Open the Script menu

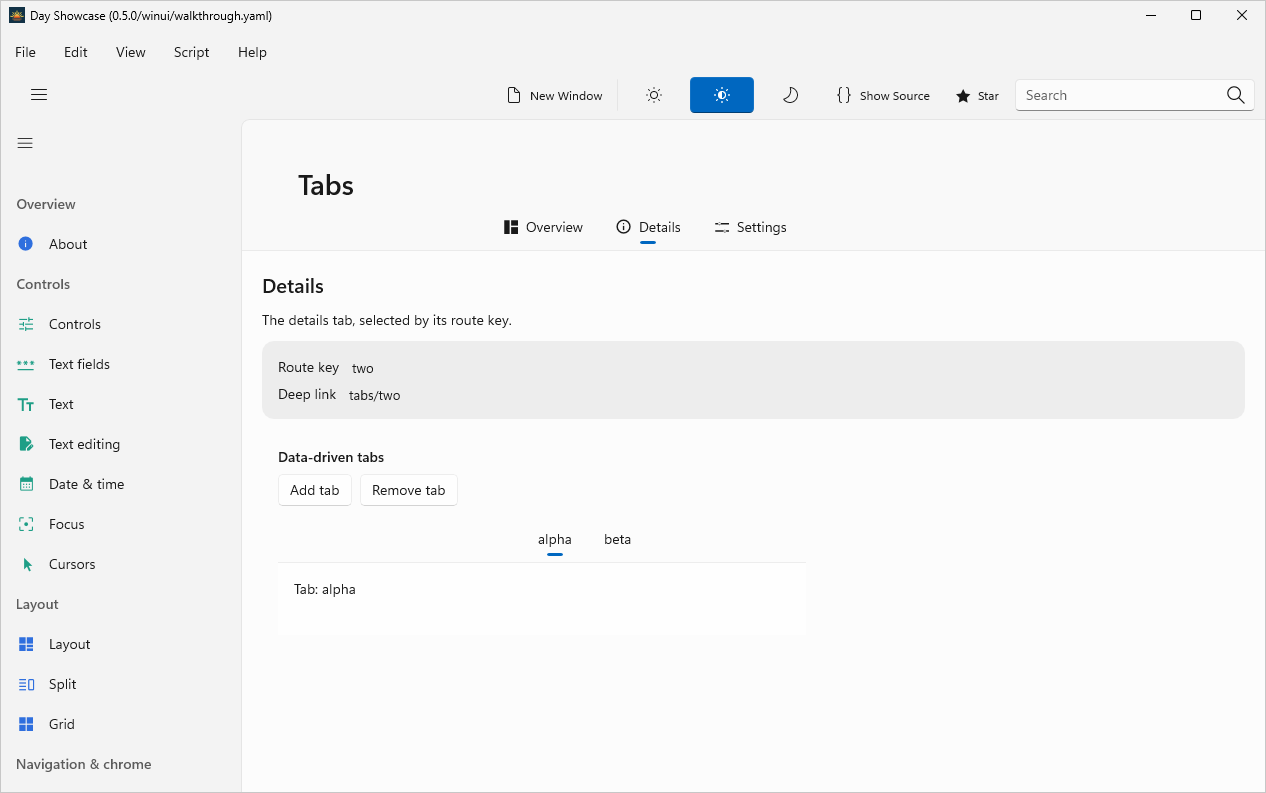point(192,52)
